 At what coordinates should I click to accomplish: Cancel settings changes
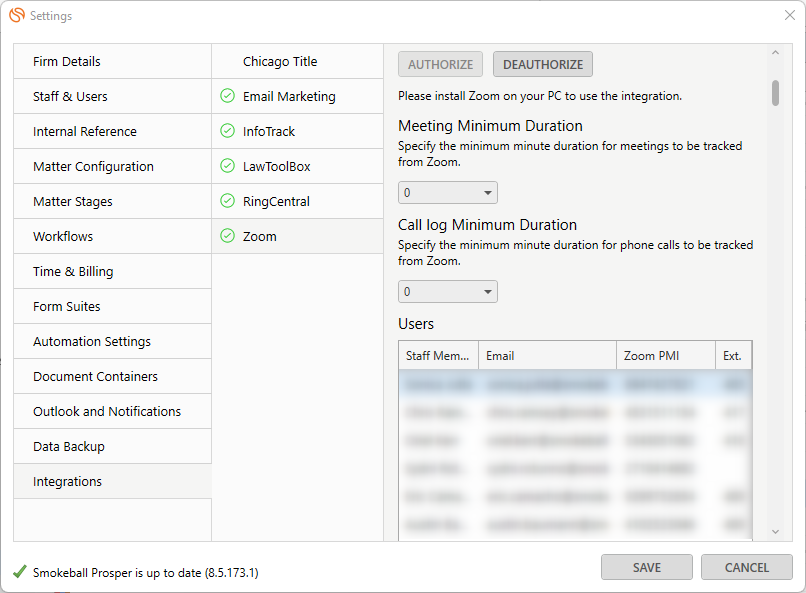[x=746, y=567]
